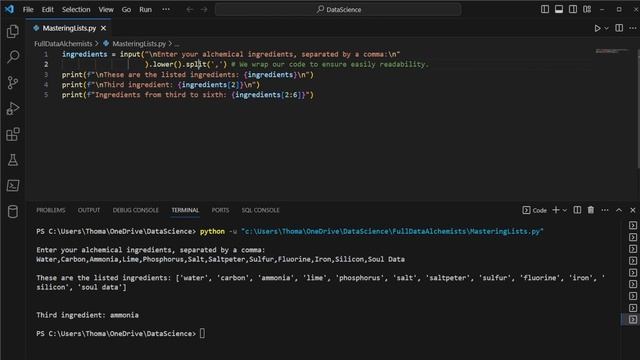
Task: Toggle primary side bar layout icon
Action: (x=545, y=9)
